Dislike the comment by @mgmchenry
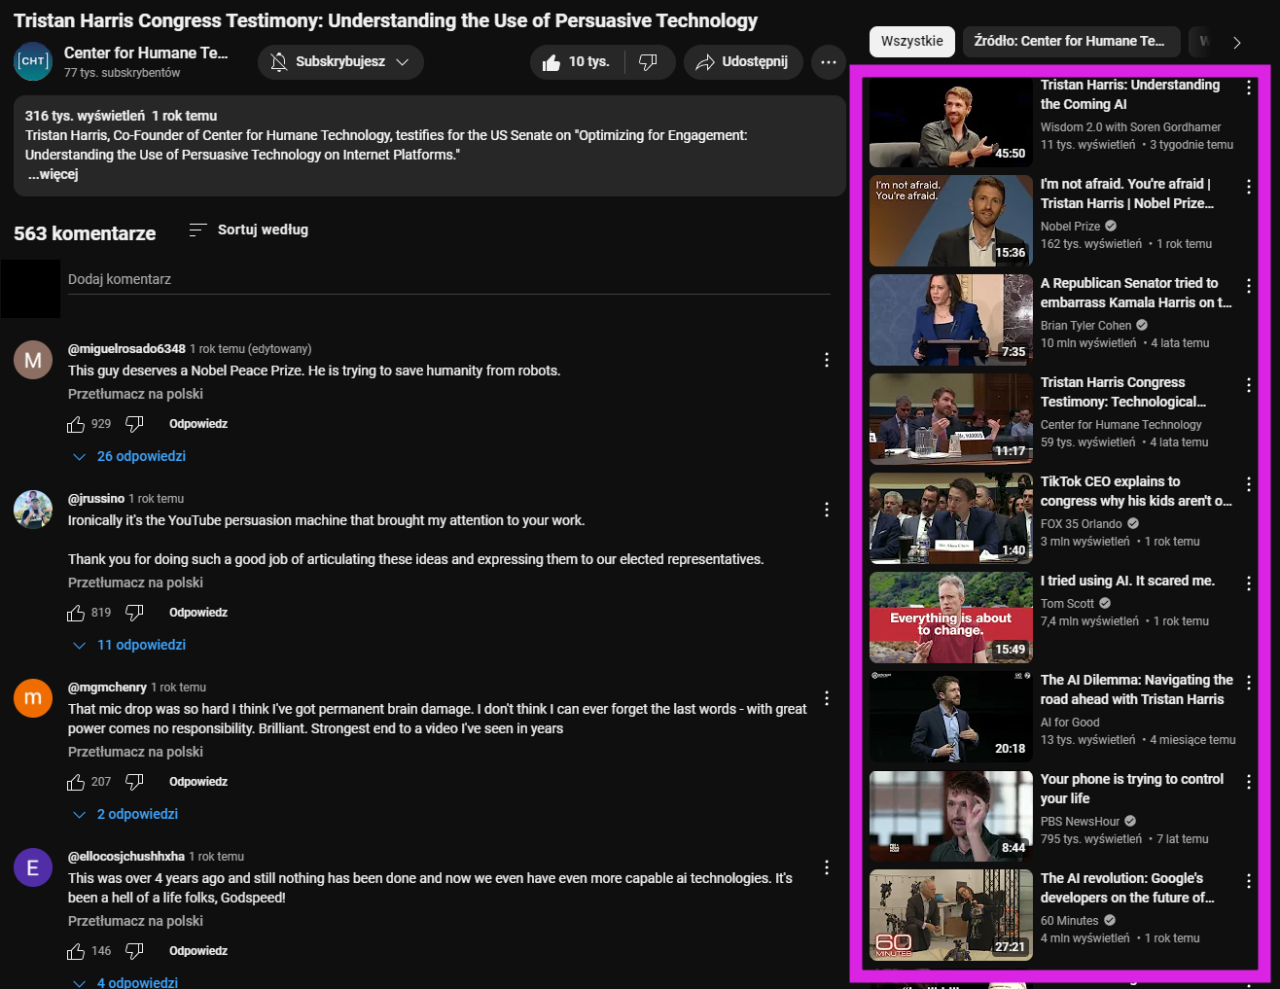This screenshot has height=989, width=1280. point(134,782)
